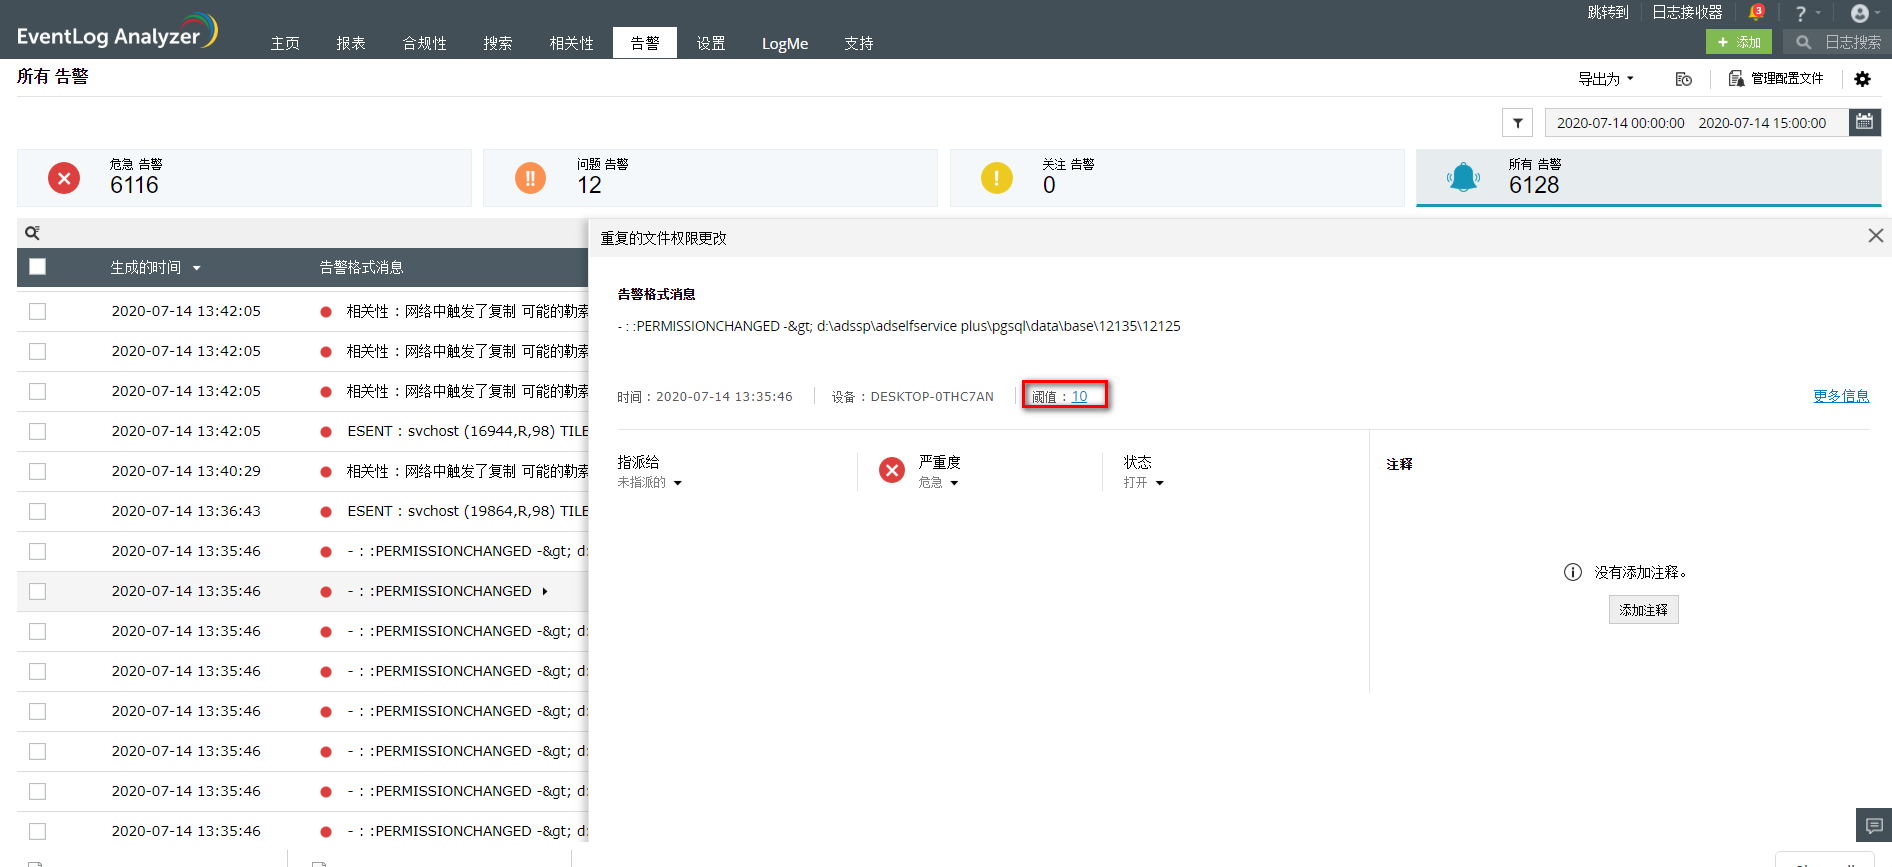1892x867 pixels.
Task: Click the EventLog Analyzer logo
Action: [x=116, y=32]
